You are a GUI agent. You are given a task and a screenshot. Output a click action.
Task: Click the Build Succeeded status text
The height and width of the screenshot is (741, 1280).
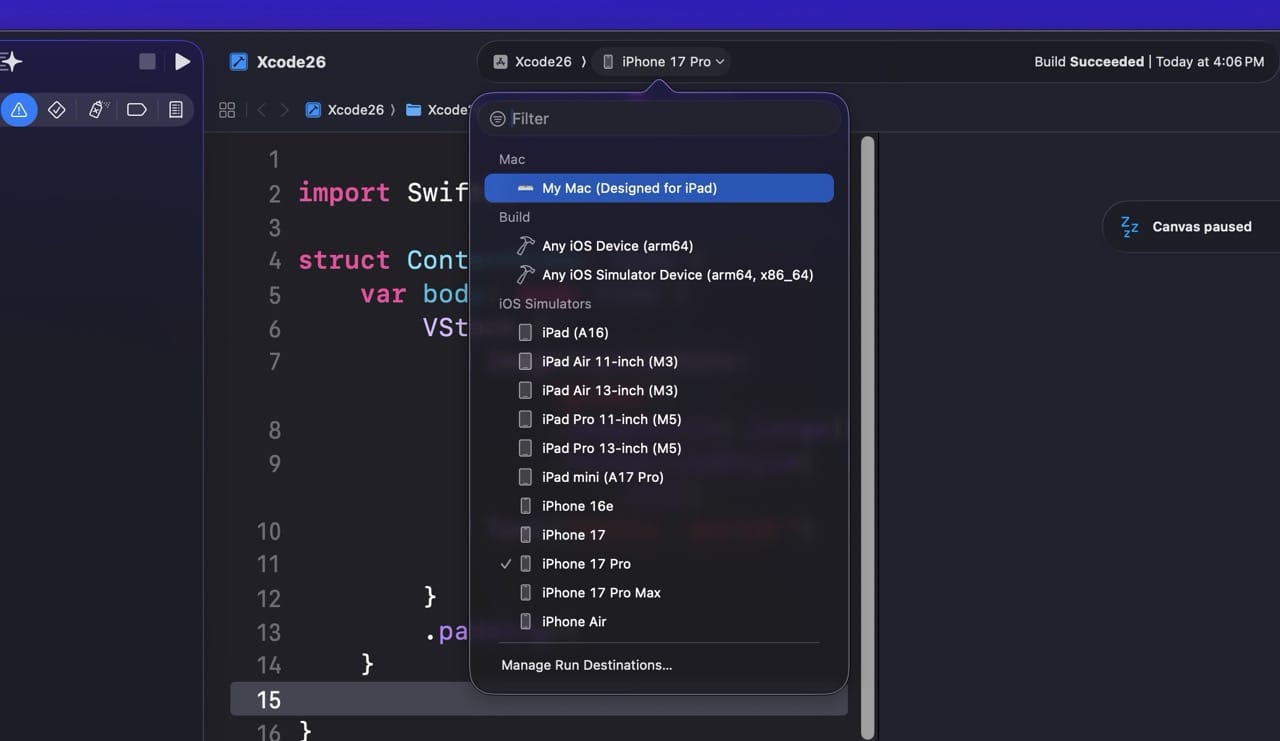pos(1089,62)
